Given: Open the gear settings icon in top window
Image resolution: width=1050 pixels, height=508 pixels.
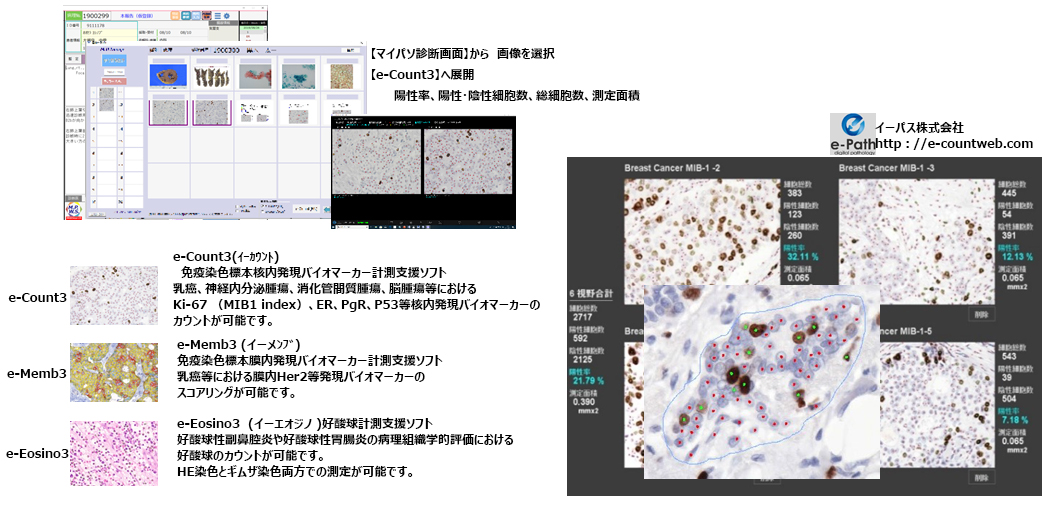Looking at the screenshot, I should point(227,15).
